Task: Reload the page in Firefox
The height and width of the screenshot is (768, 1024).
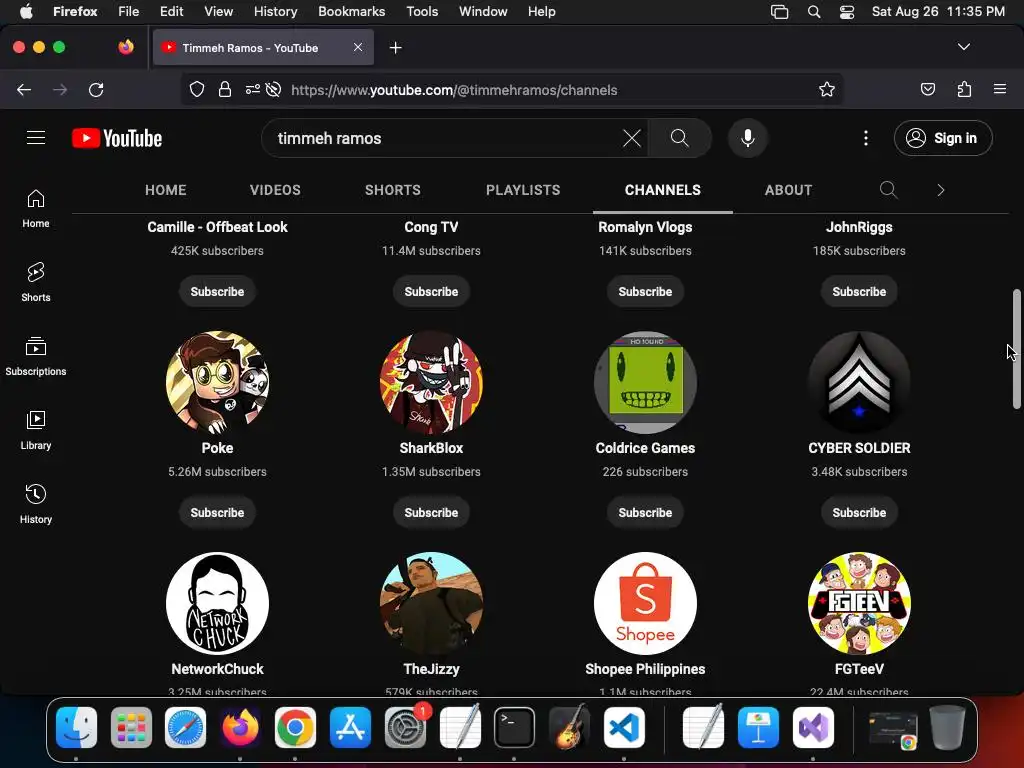Action: (x=96, y=90)
